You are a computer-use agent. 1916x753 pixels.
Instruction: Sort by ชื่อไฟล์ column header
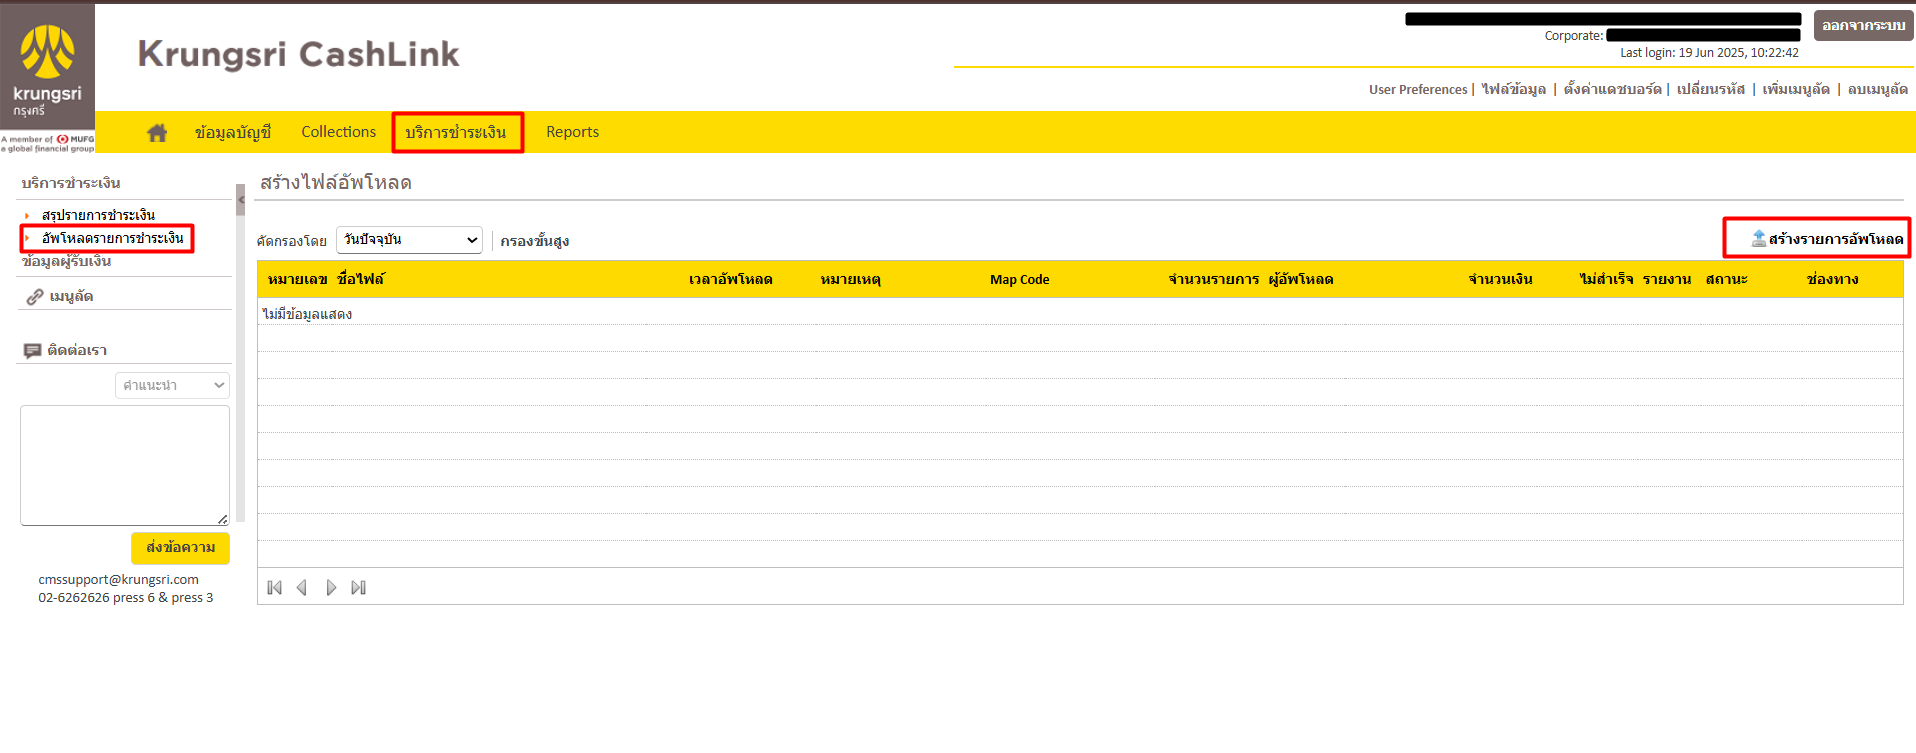(361, 279)
